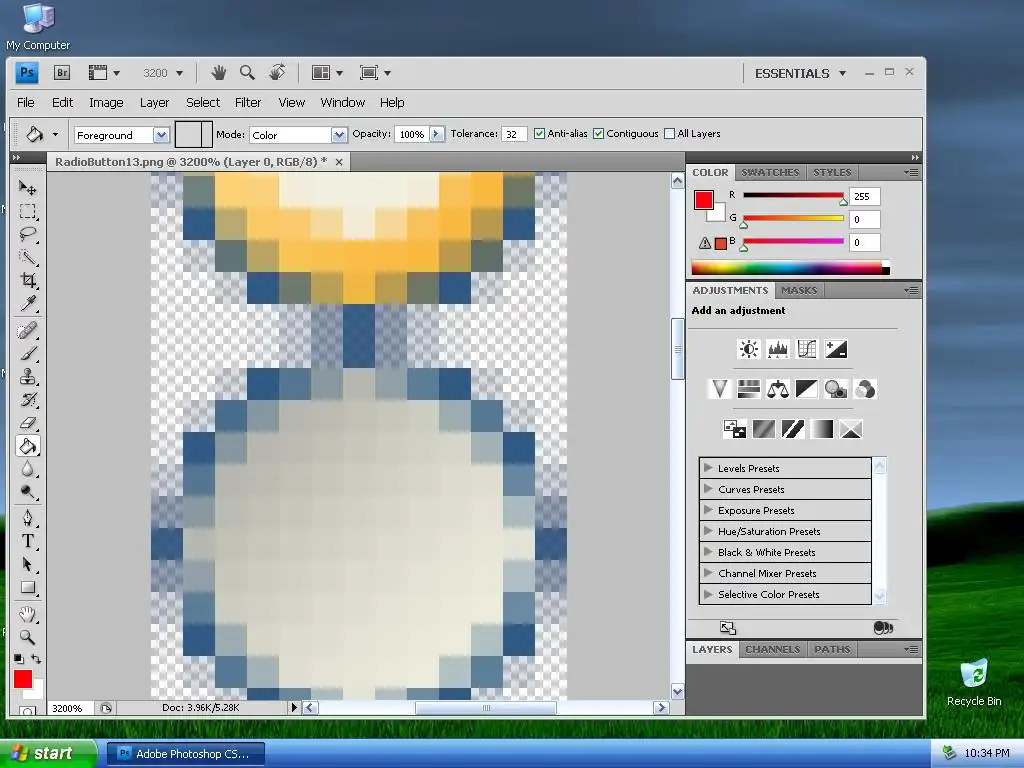Switch to the Channels tab
Screen dimensions: 1024x768
[x=773, y=649]
